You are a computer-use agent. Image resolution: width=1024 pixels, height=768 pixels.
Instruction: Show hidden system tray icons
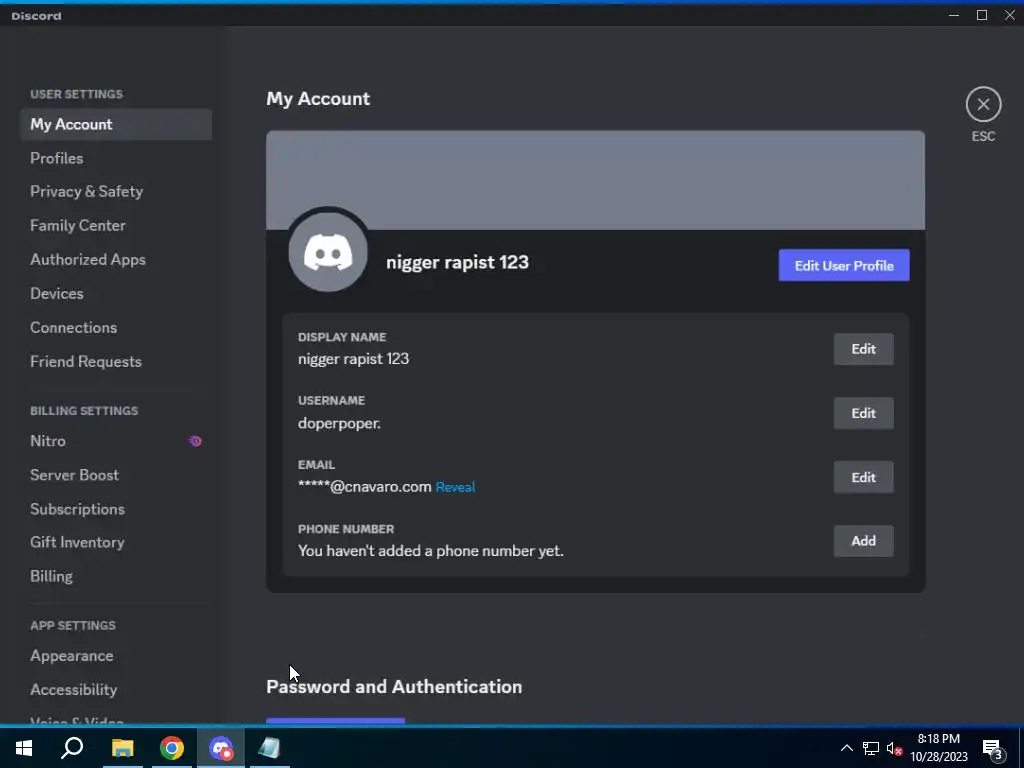pos(846,748)
